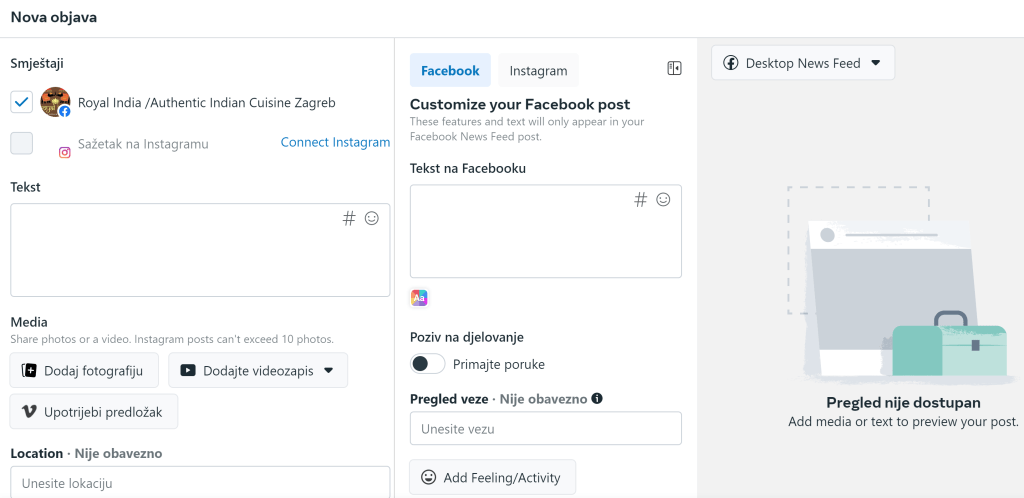Open emoji picker in Facebook text box

[x=663, y=199]
